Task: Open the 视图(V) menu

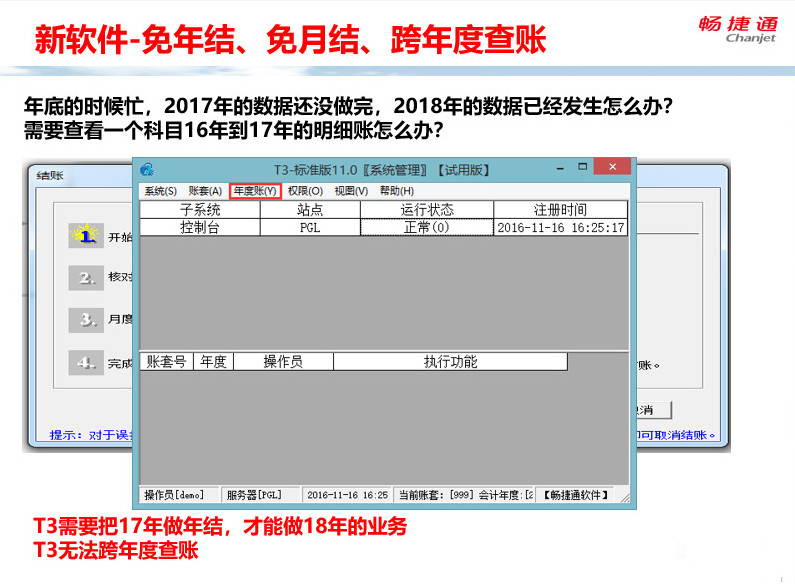Action: click(x=351, y=191)
